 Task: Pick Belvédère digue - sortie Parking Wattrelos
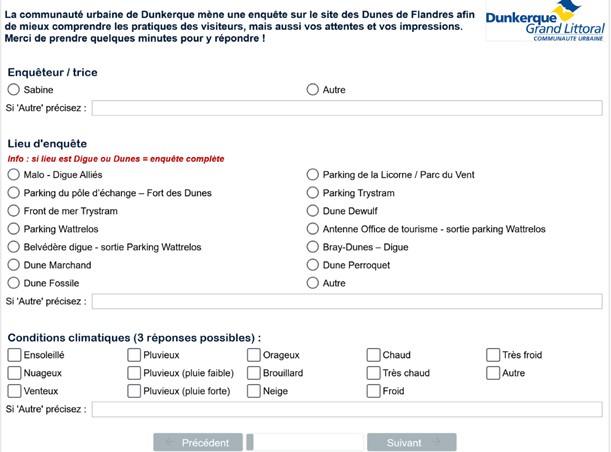click(14, 247)
